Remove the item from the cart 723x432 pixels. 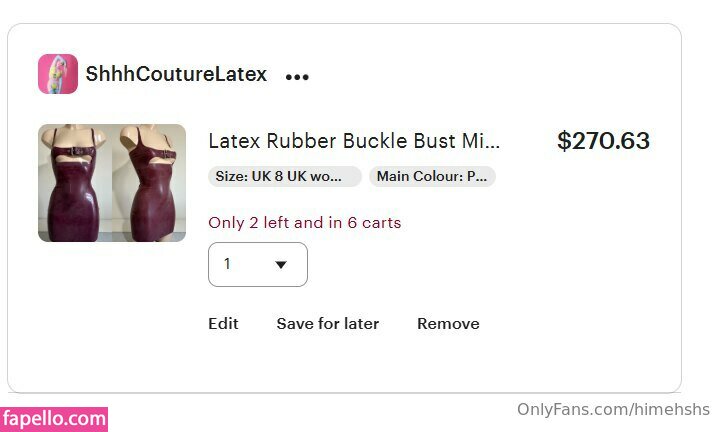[x=448, y=324]
